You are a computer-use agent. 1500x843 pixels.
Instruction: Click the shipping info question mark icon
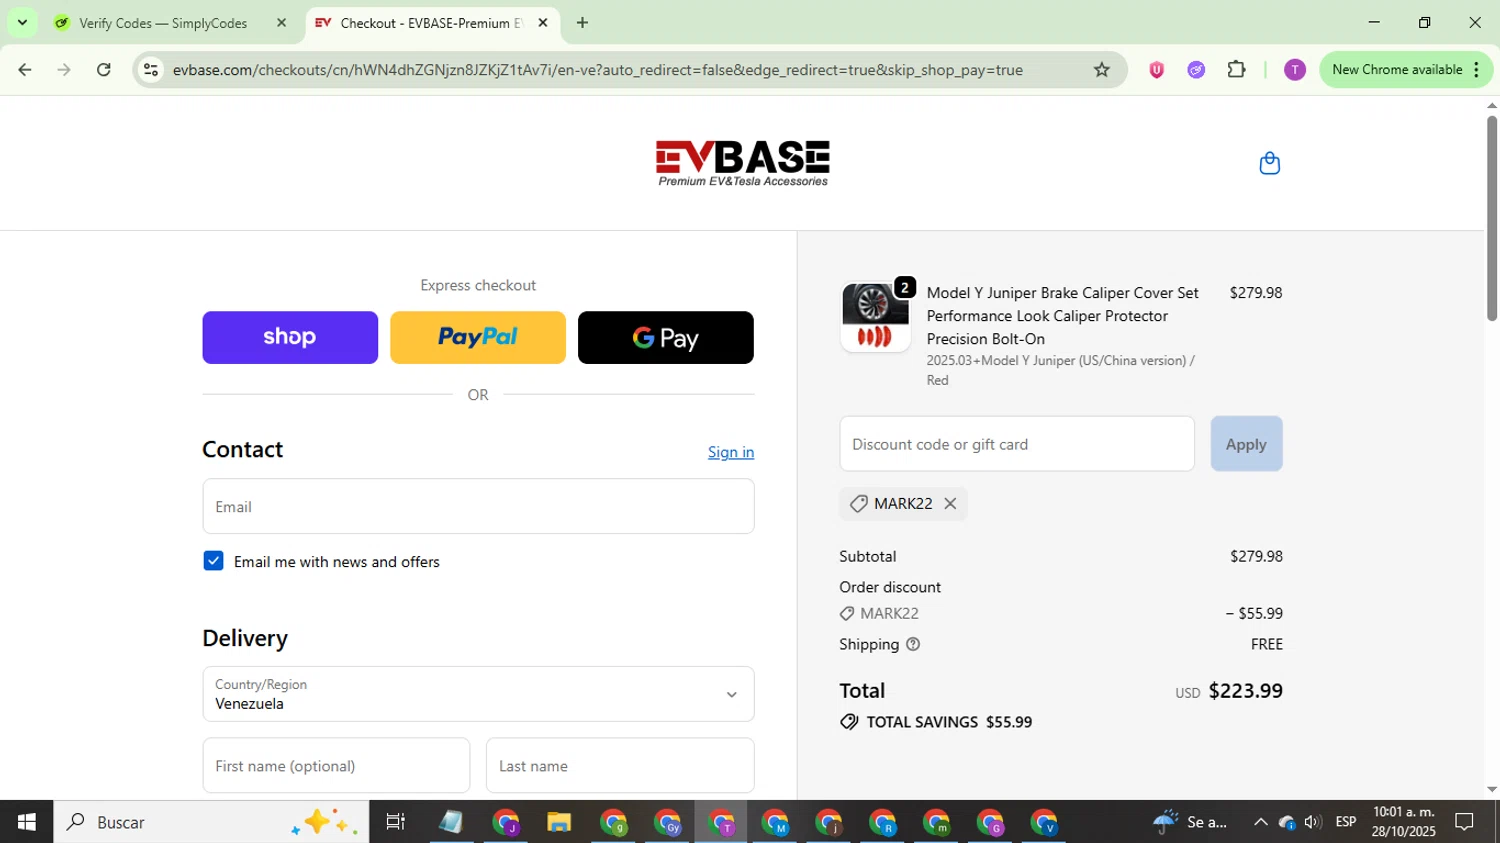(912, 644)
